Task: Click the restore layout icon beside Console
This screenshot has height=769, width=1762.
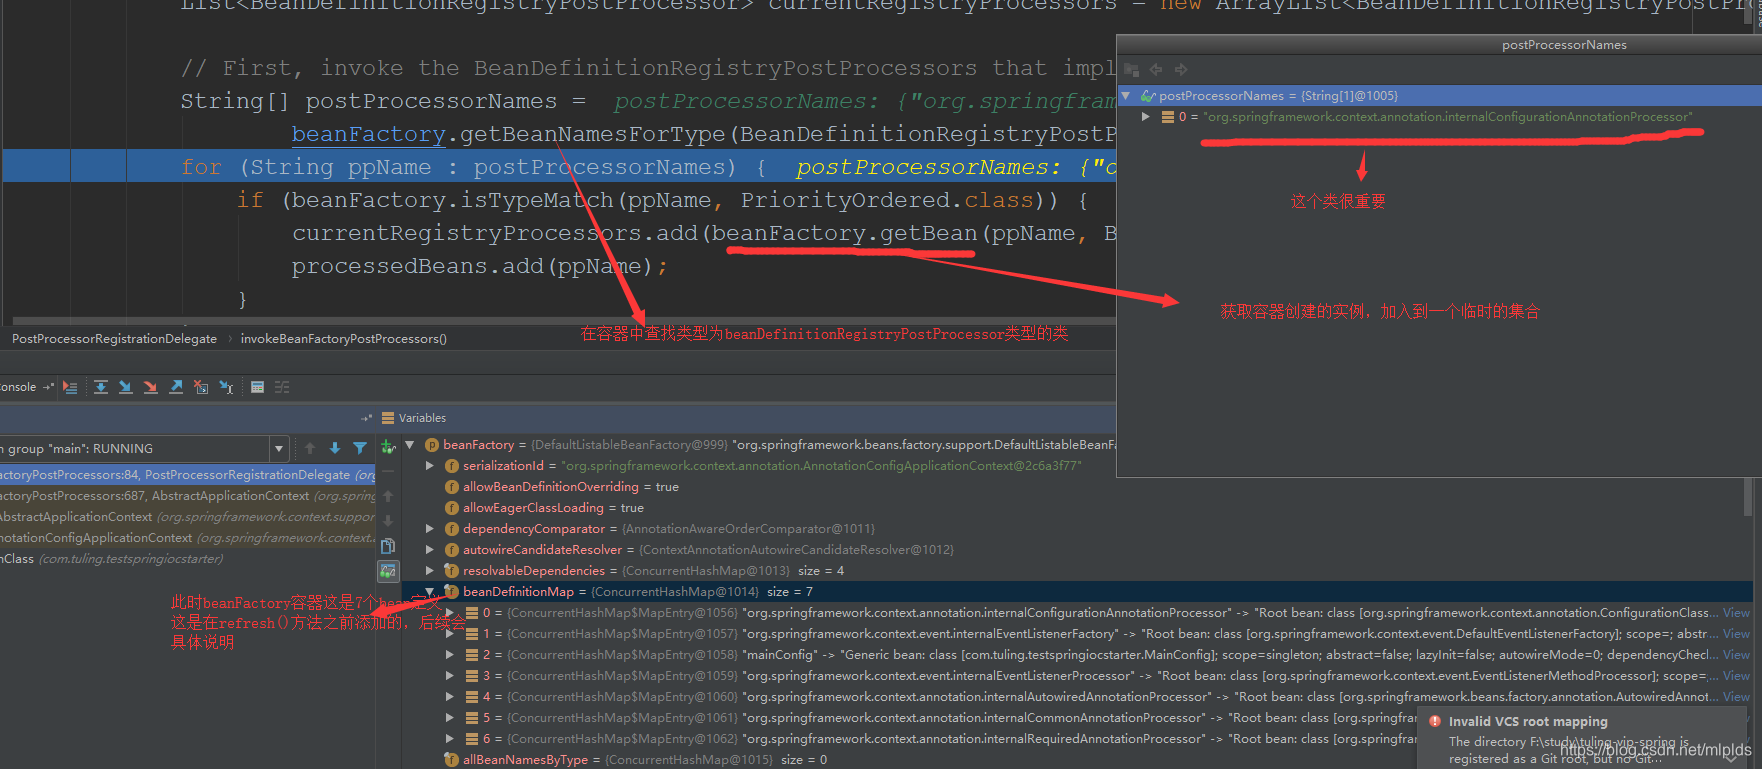Action: pyautogui.click(x=48, y=387)
